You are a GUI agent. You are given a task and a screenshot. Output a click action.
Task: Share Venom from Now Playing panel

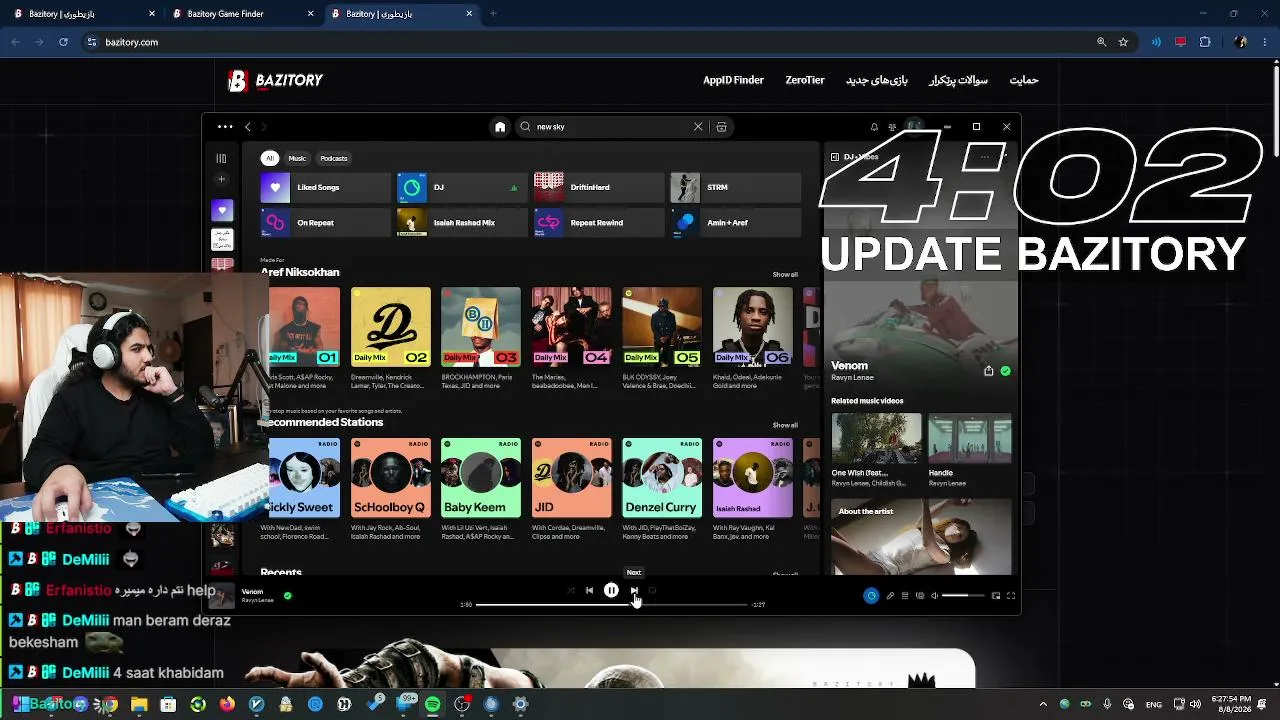(989, 371)
